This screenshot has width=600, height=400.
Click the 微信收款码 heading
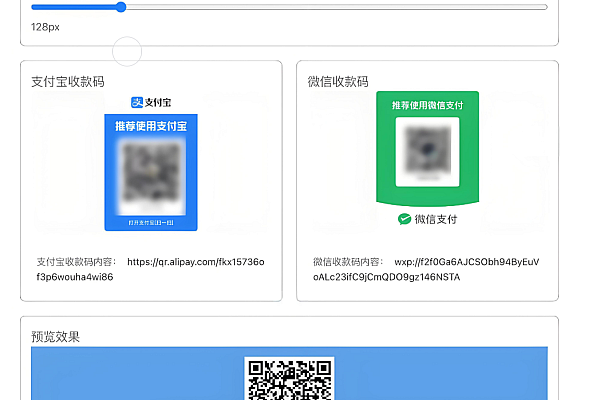[x=338, y=82]
